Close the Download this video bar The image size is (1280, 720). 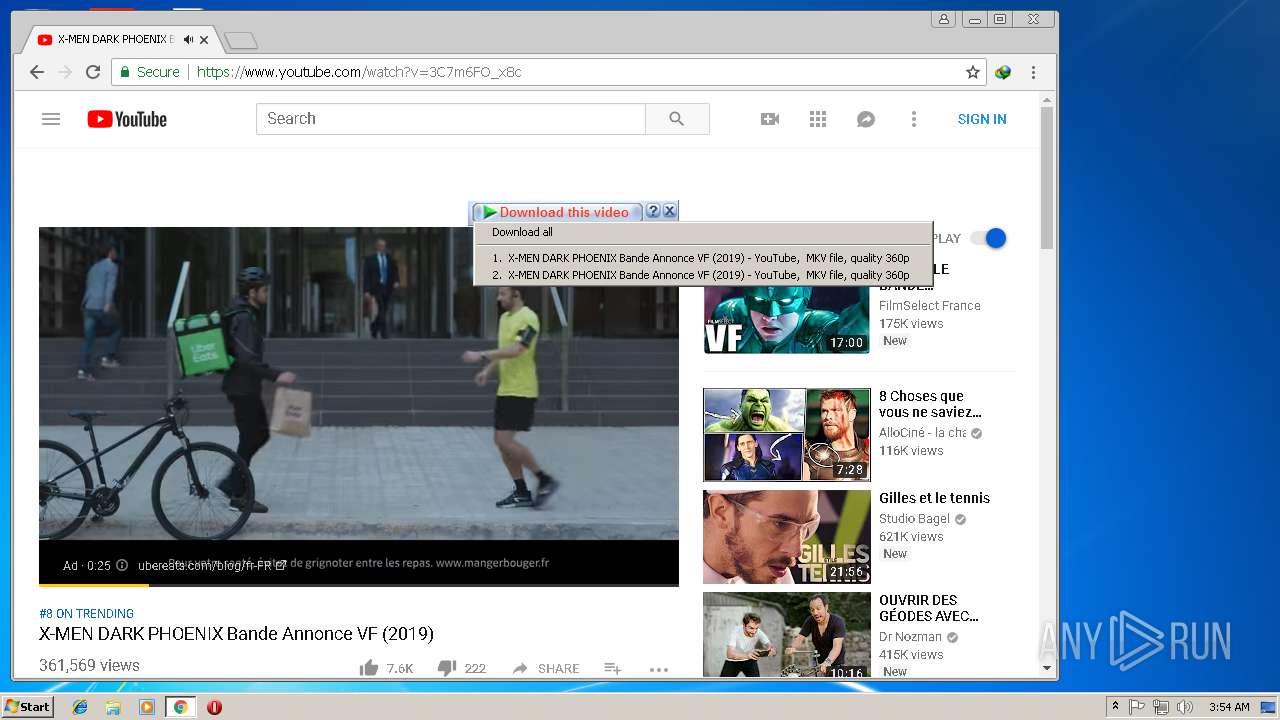(670, 211)
